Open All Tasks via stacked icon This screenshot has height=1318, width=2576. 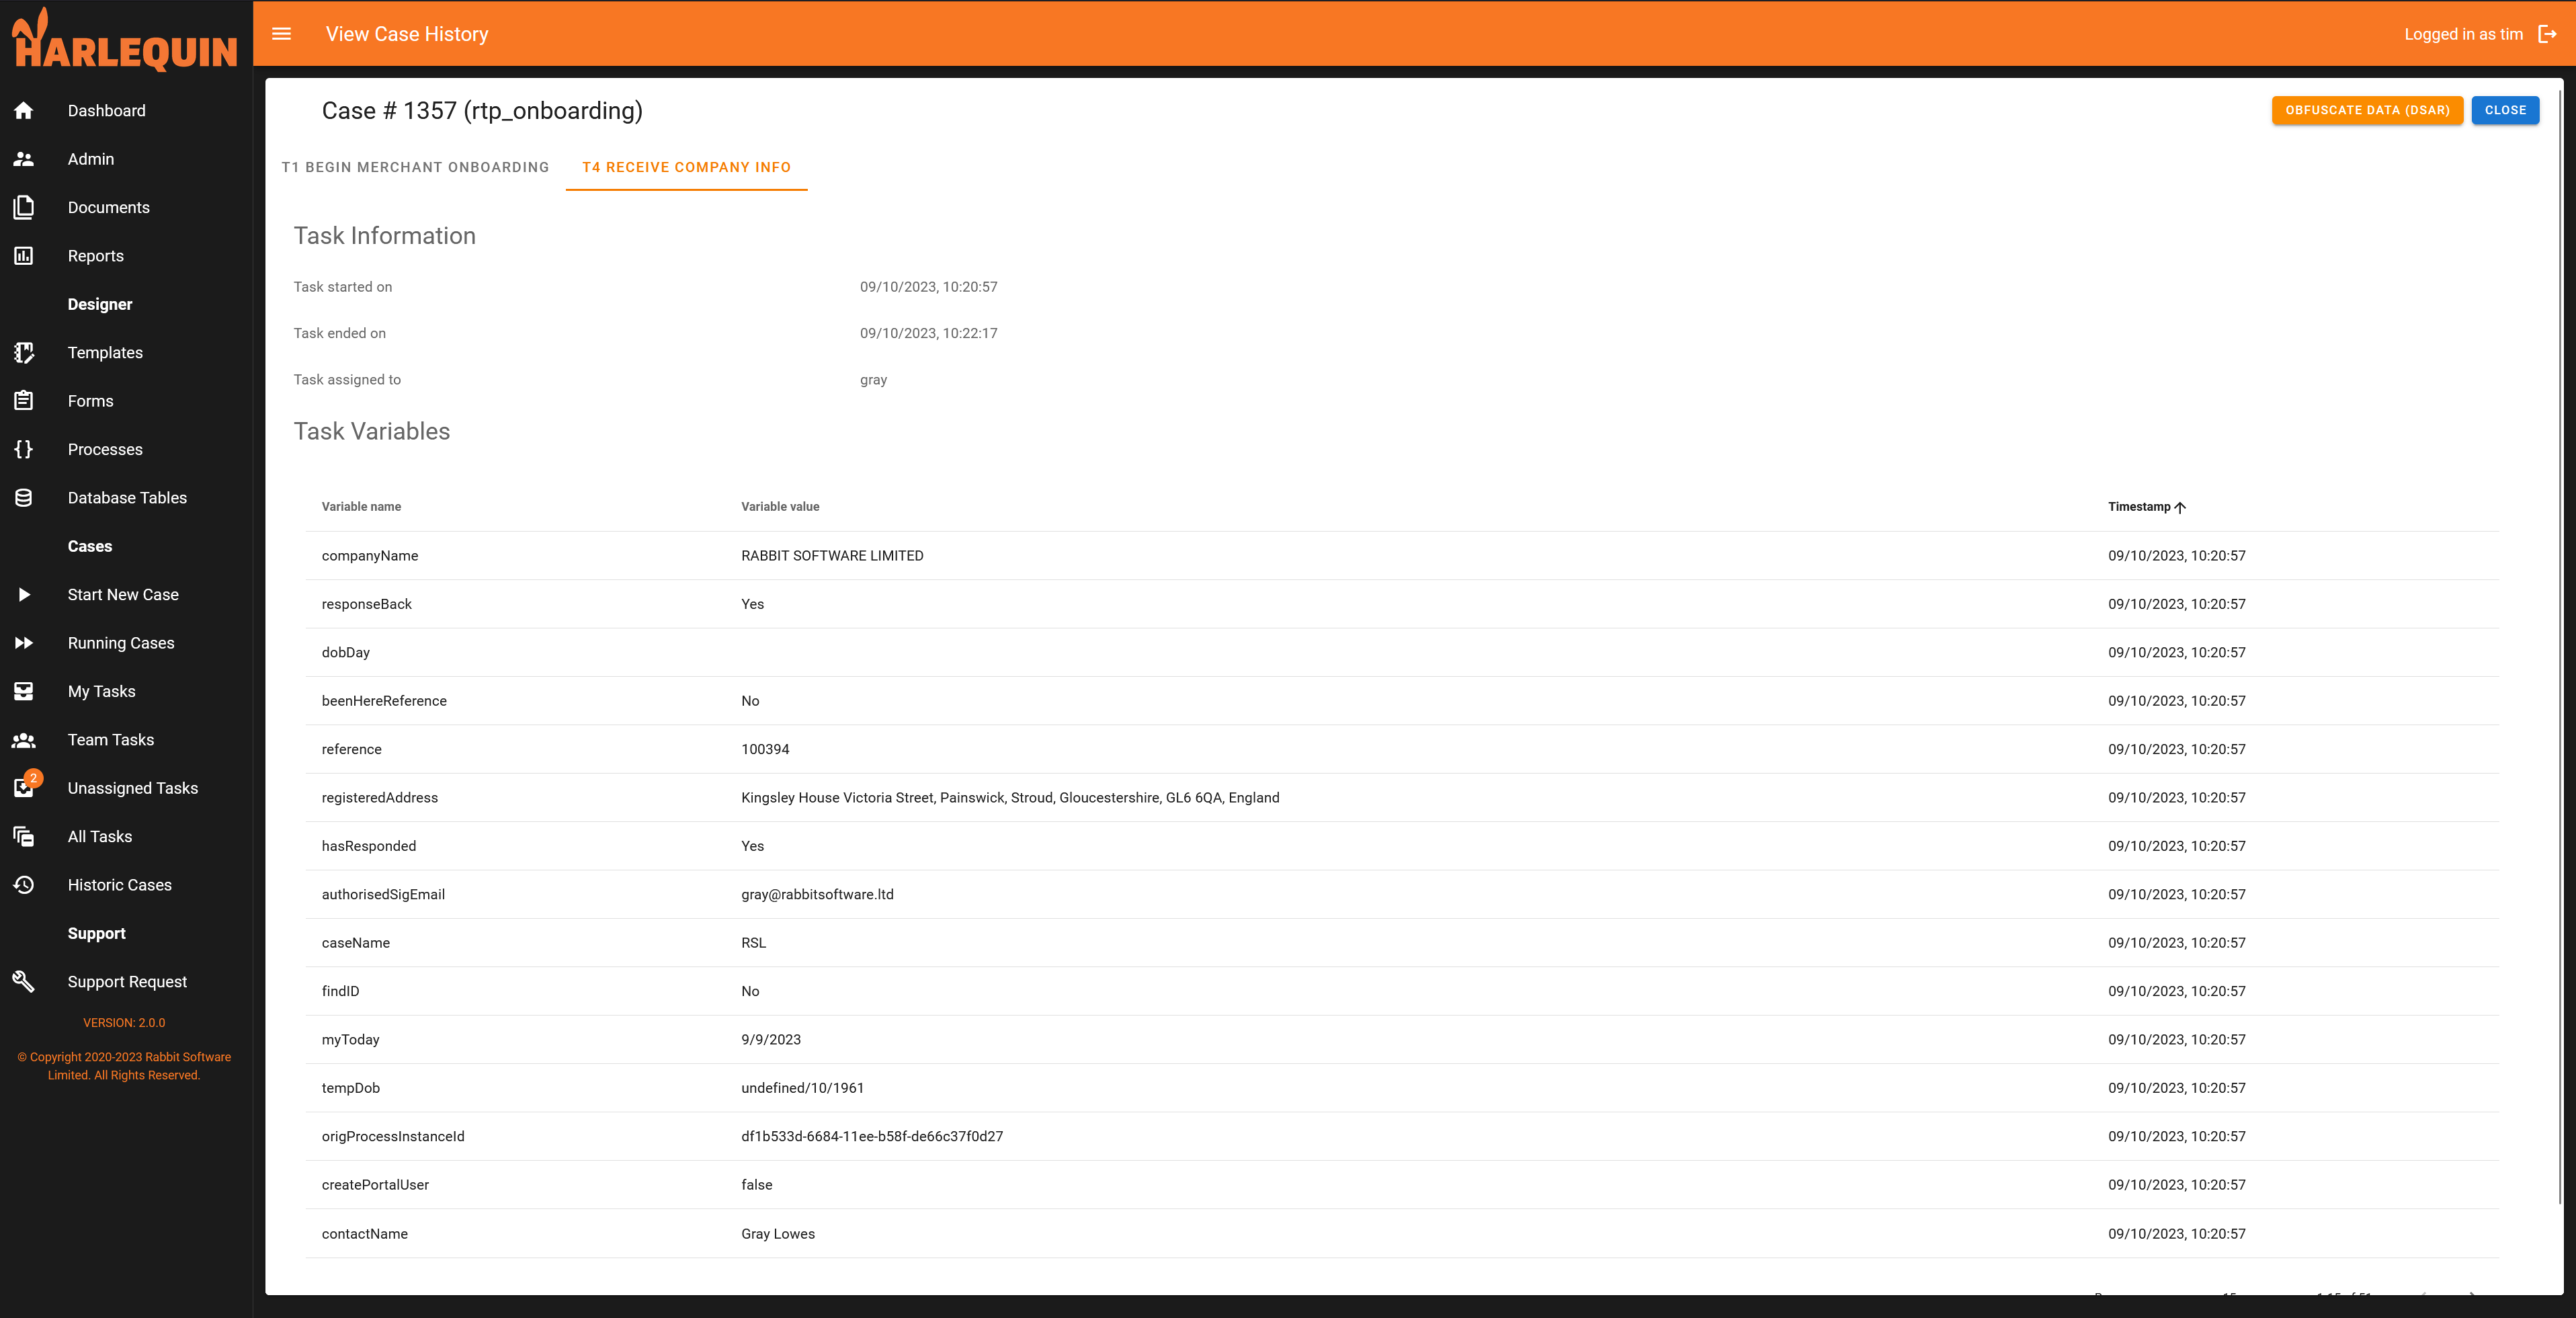(x=24, y=837)
